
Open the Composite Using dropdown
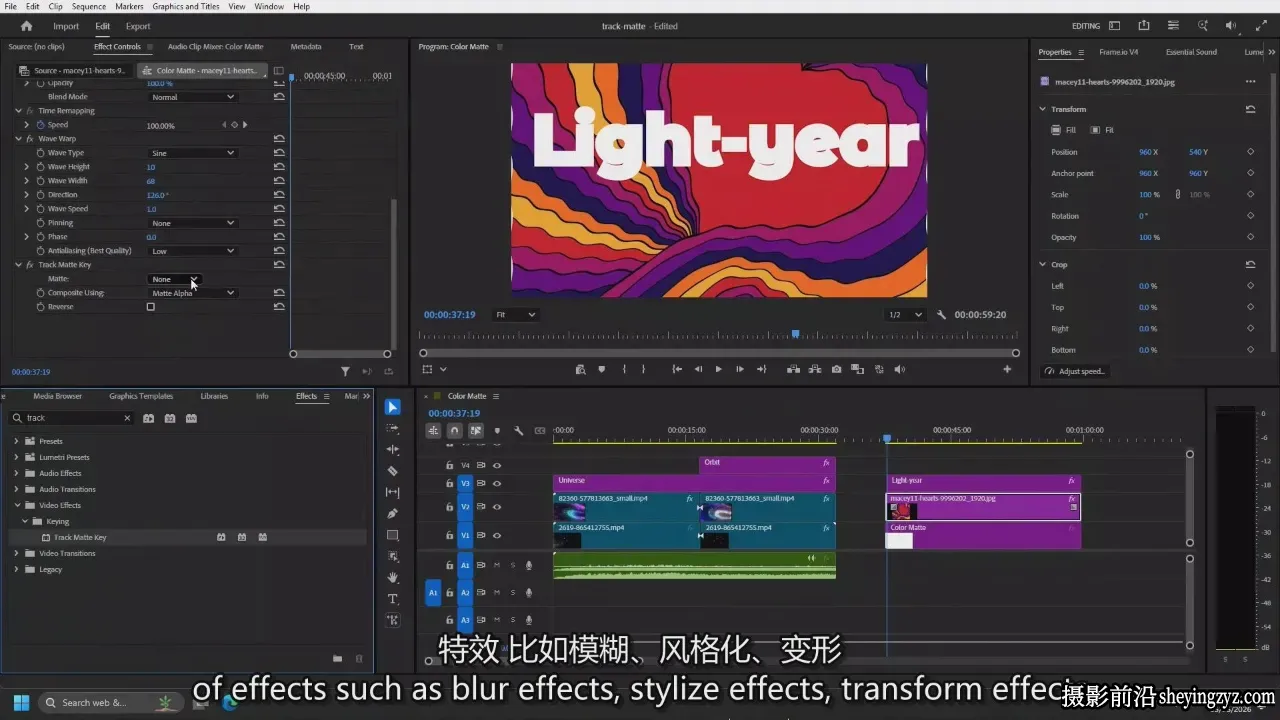pyautogui.click(x=192, y=293)
